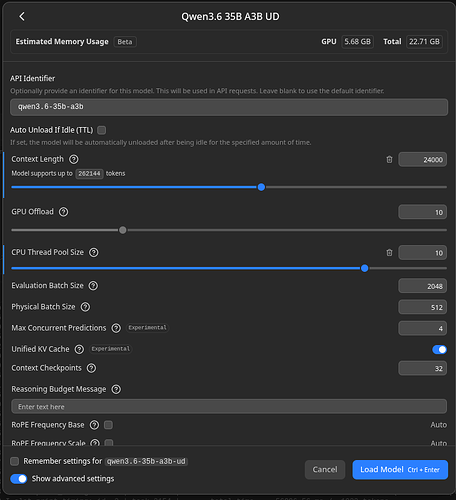Open the CPU Thread Pool Size help icon
The width and height of the screenshot is (456, 500).
coord(94,252)
